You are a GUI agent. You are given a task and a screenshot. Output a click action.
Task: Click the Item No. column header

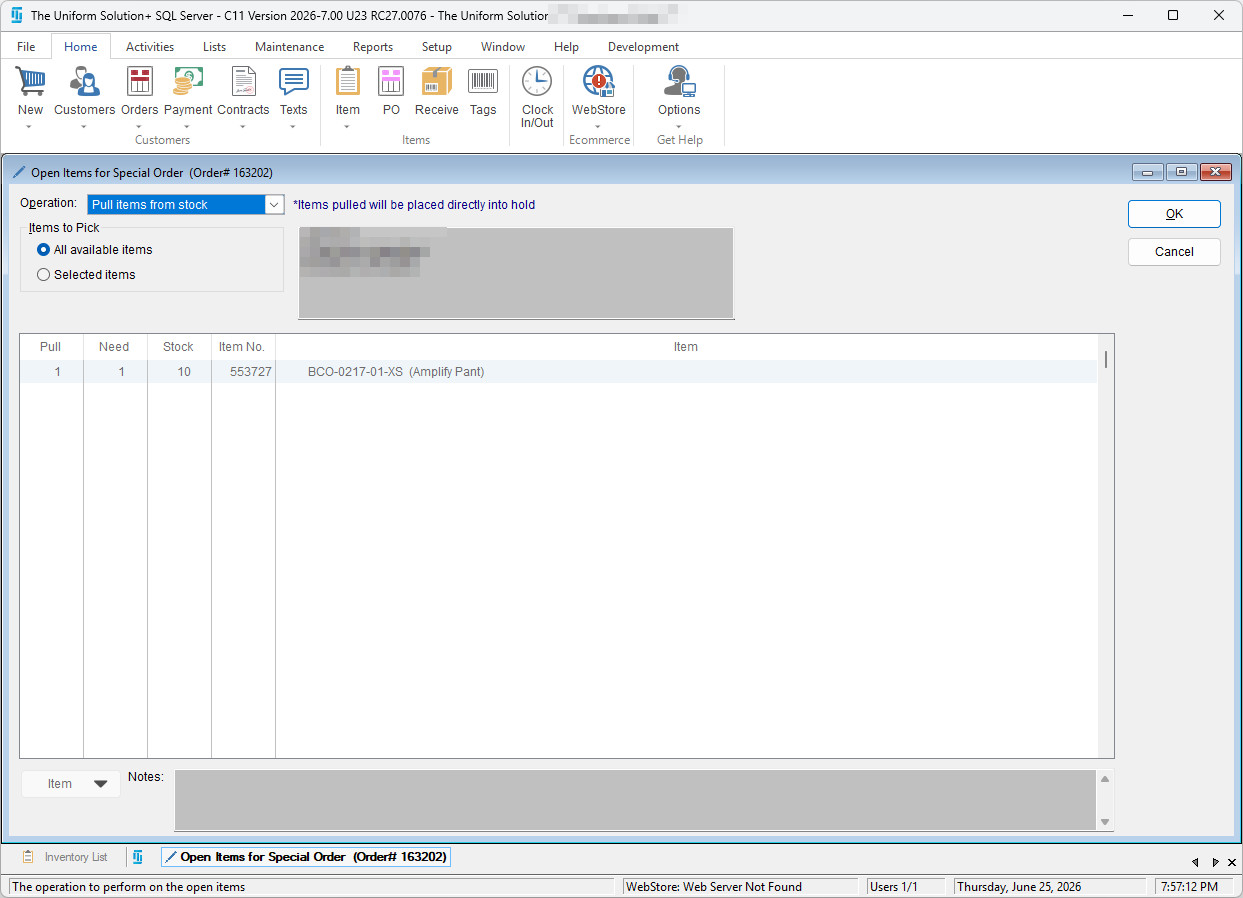click(243, 347)
